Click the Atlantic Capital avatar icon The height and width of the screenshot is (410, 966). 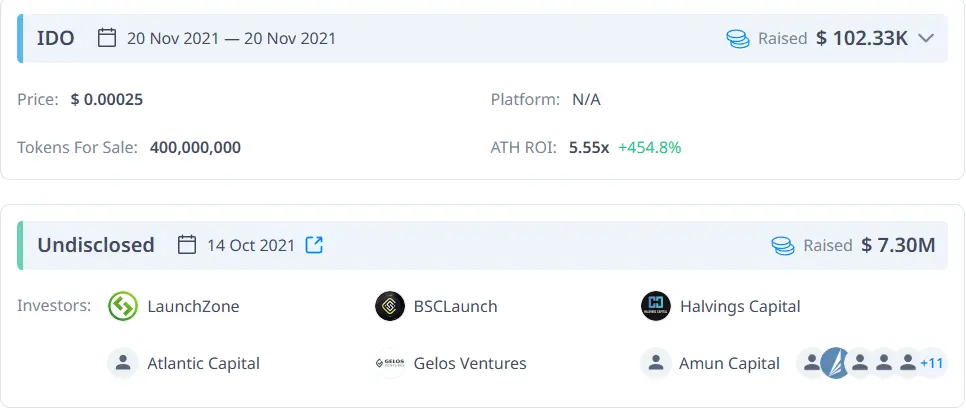coord(122,363)
